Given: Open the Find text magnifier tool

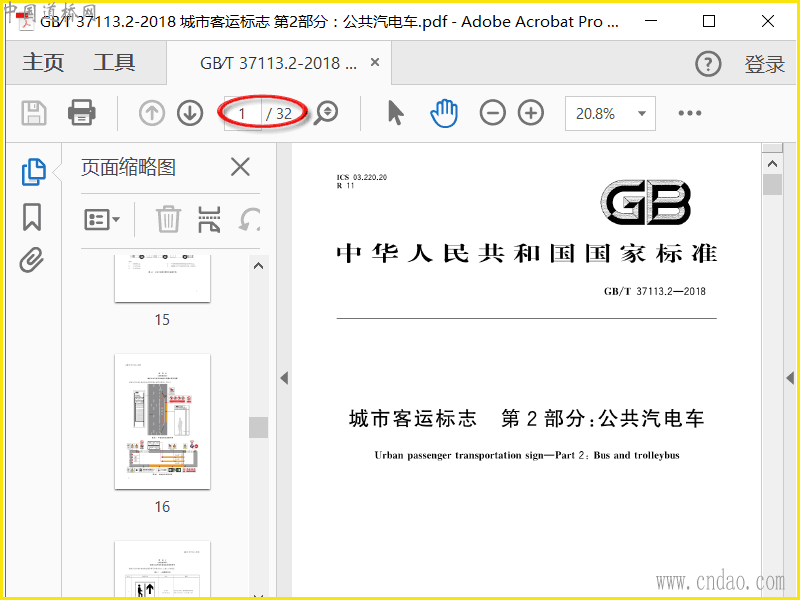Looking at the screenshot, I should pyautogui.click(x=326, y=113).
